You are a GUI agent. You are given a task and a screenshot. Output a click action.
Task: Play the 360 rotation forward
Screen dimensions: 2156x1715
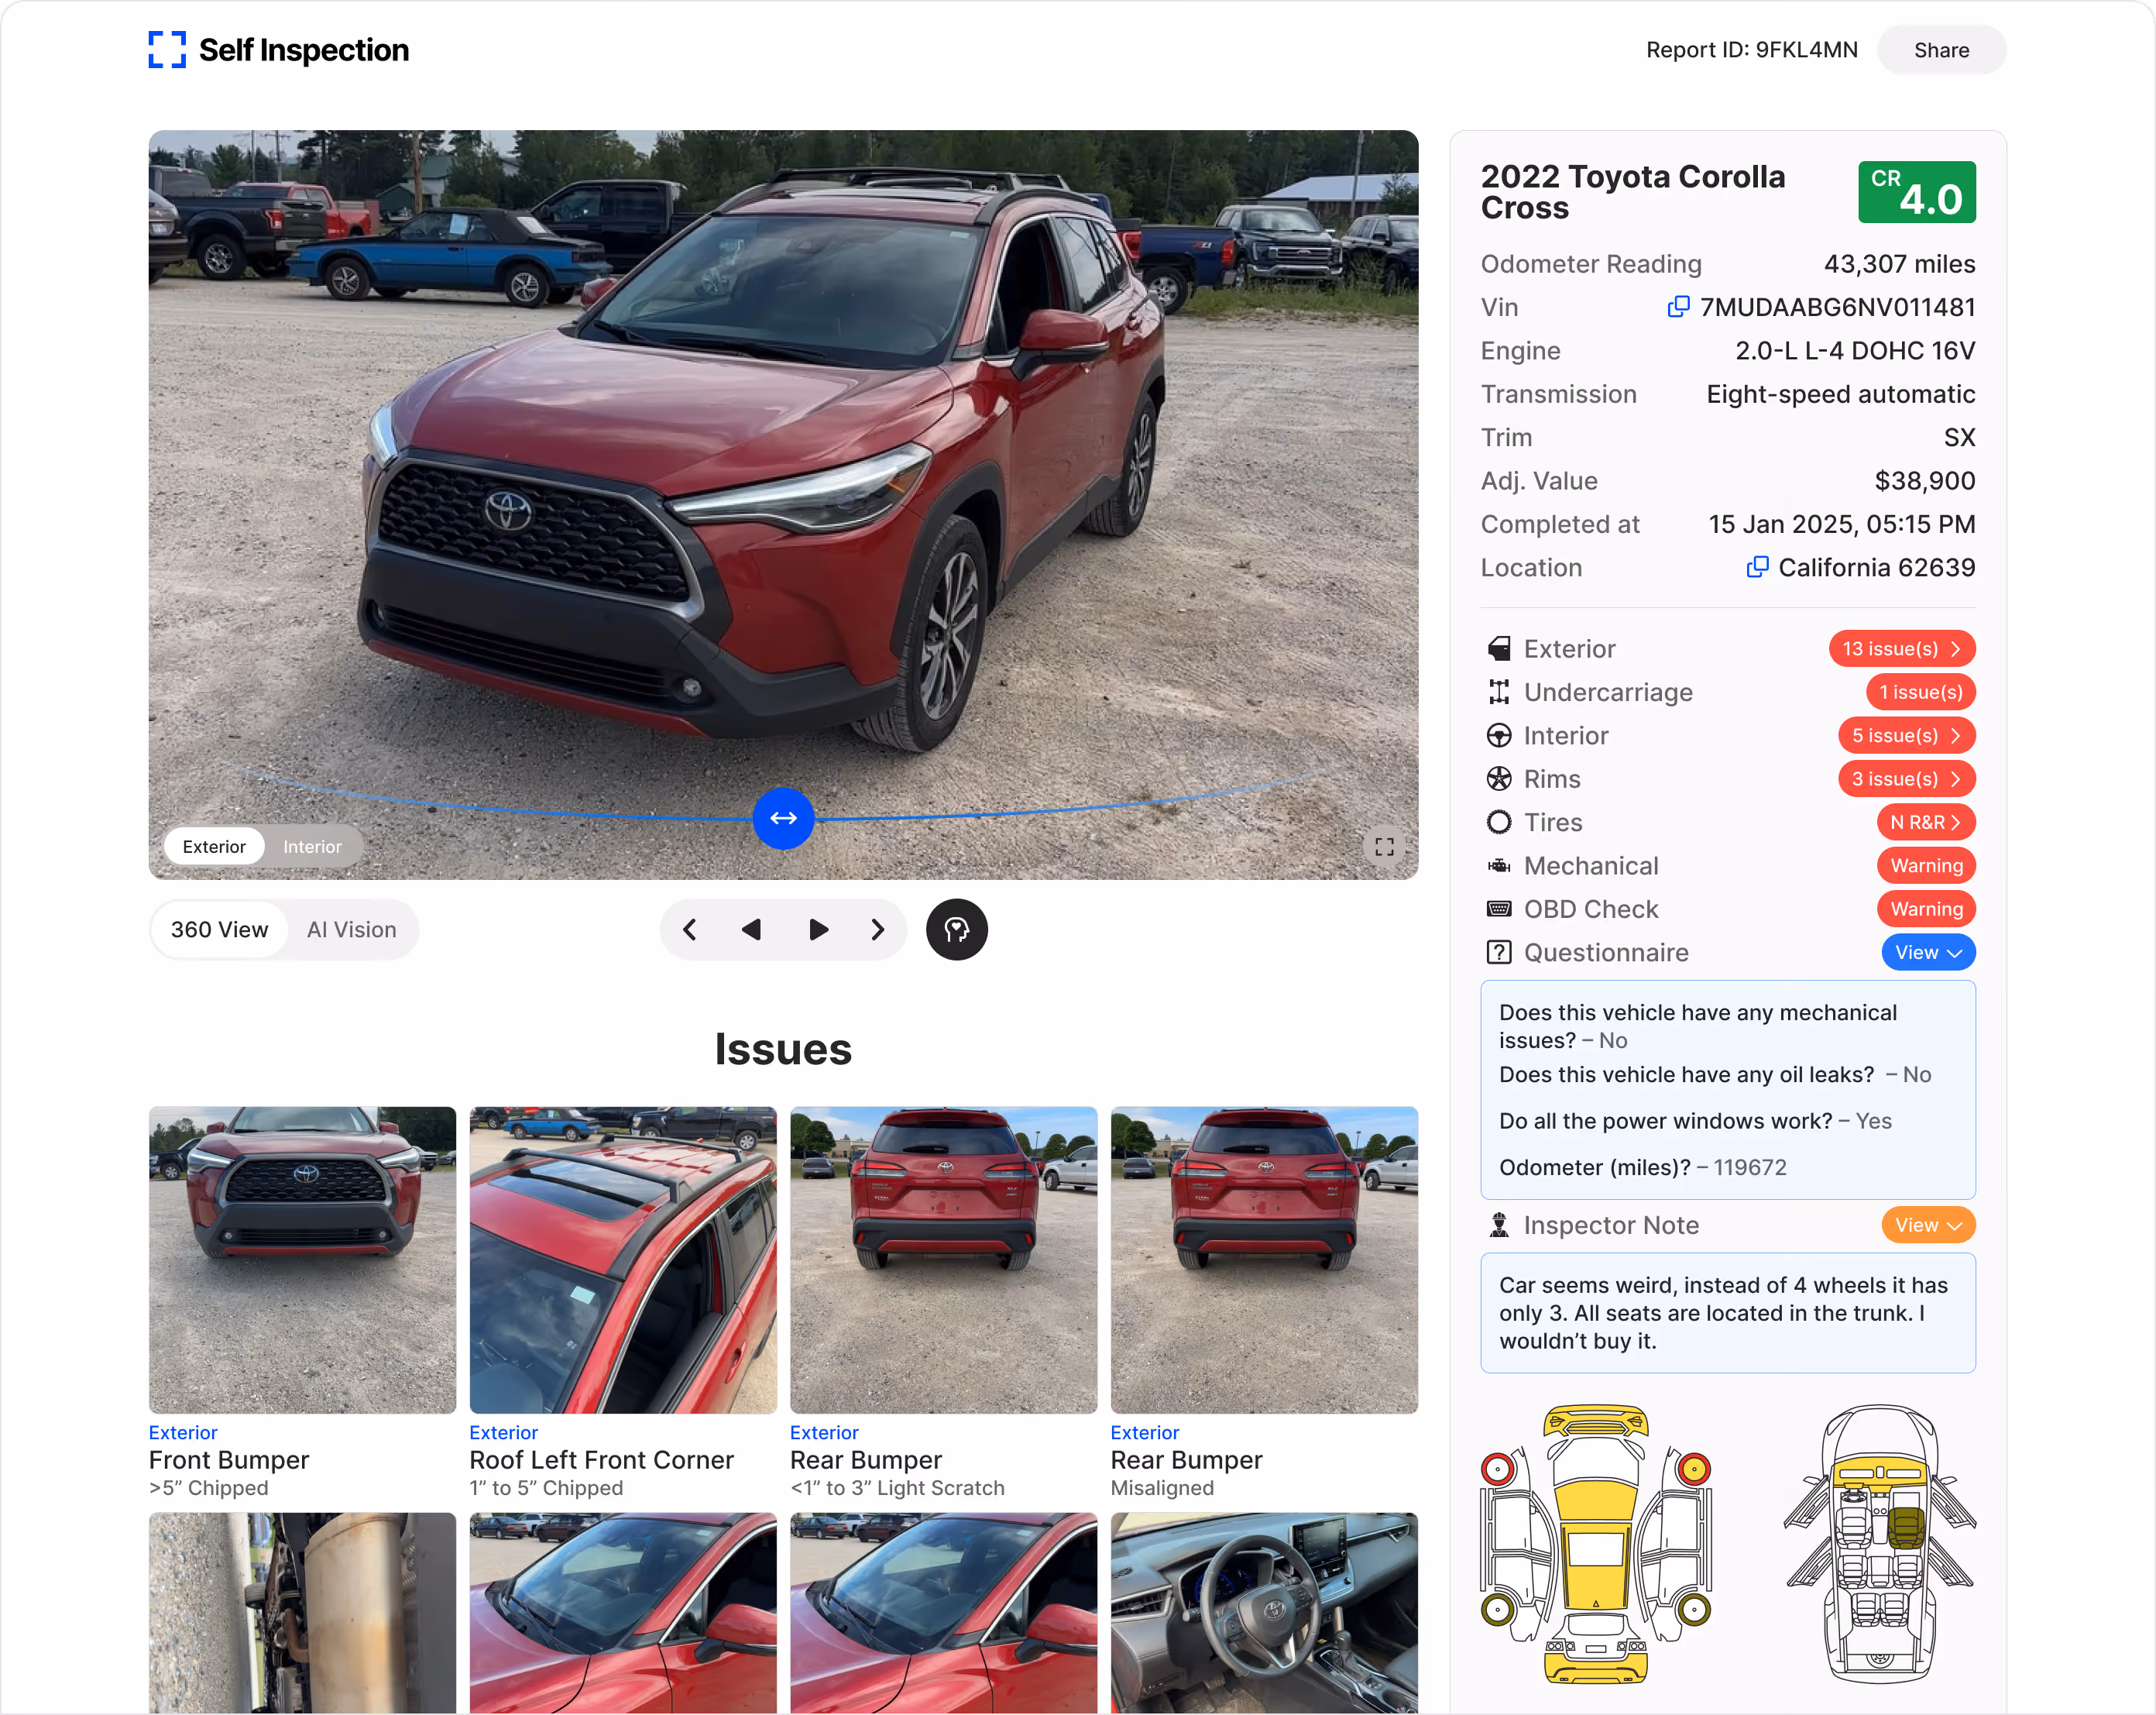[818, 930]
